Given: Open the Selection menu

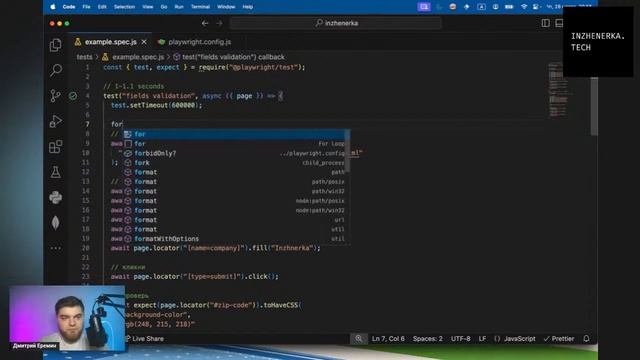Looking at the screenshot, I should [x=124, y=7].
